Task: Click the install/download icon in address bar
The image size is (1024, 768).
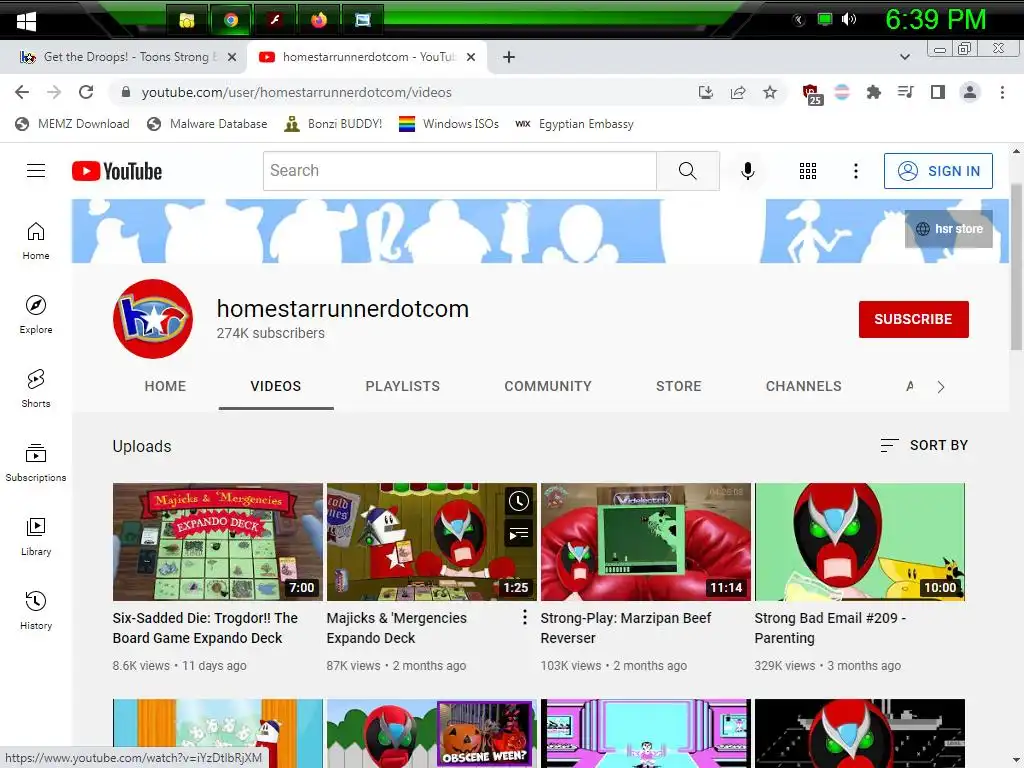Action: coord(706,92)
